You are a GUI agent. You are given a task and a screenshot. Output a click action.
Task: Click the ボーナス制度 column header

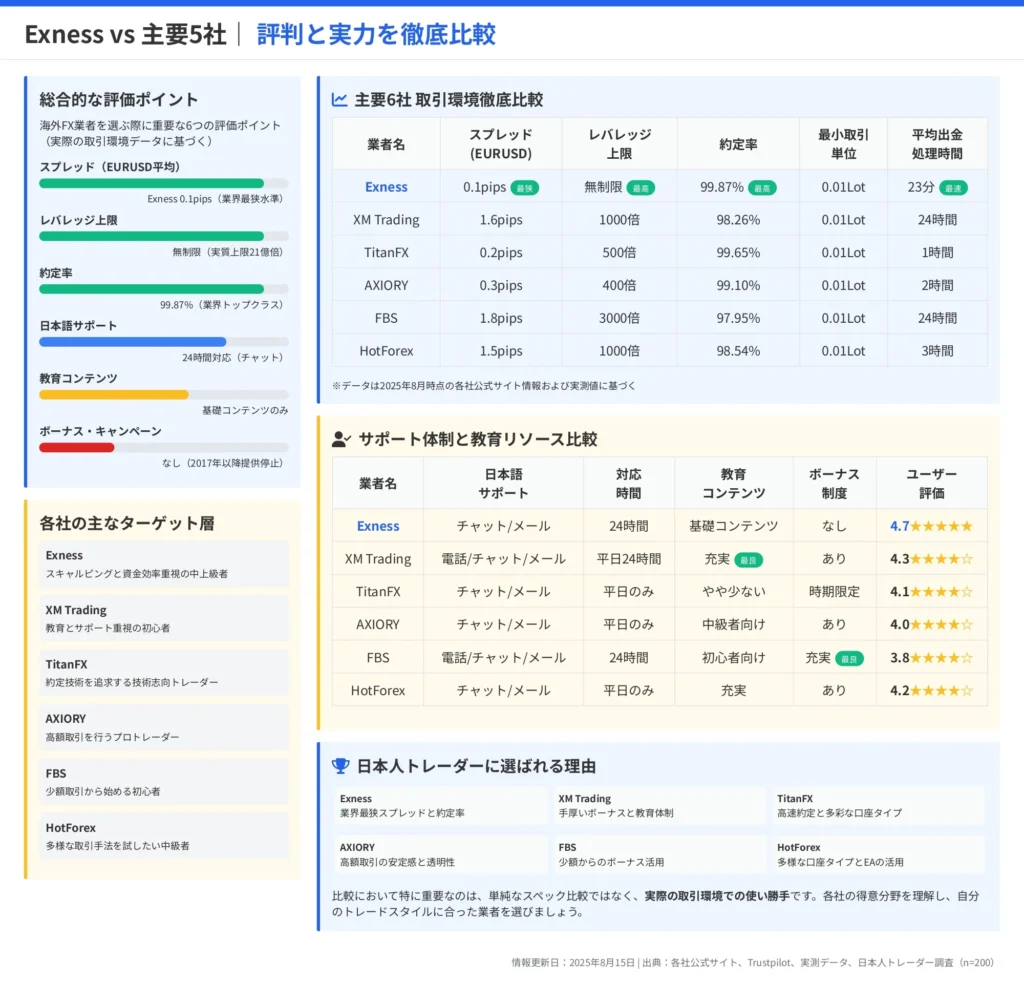pos(834,484)
